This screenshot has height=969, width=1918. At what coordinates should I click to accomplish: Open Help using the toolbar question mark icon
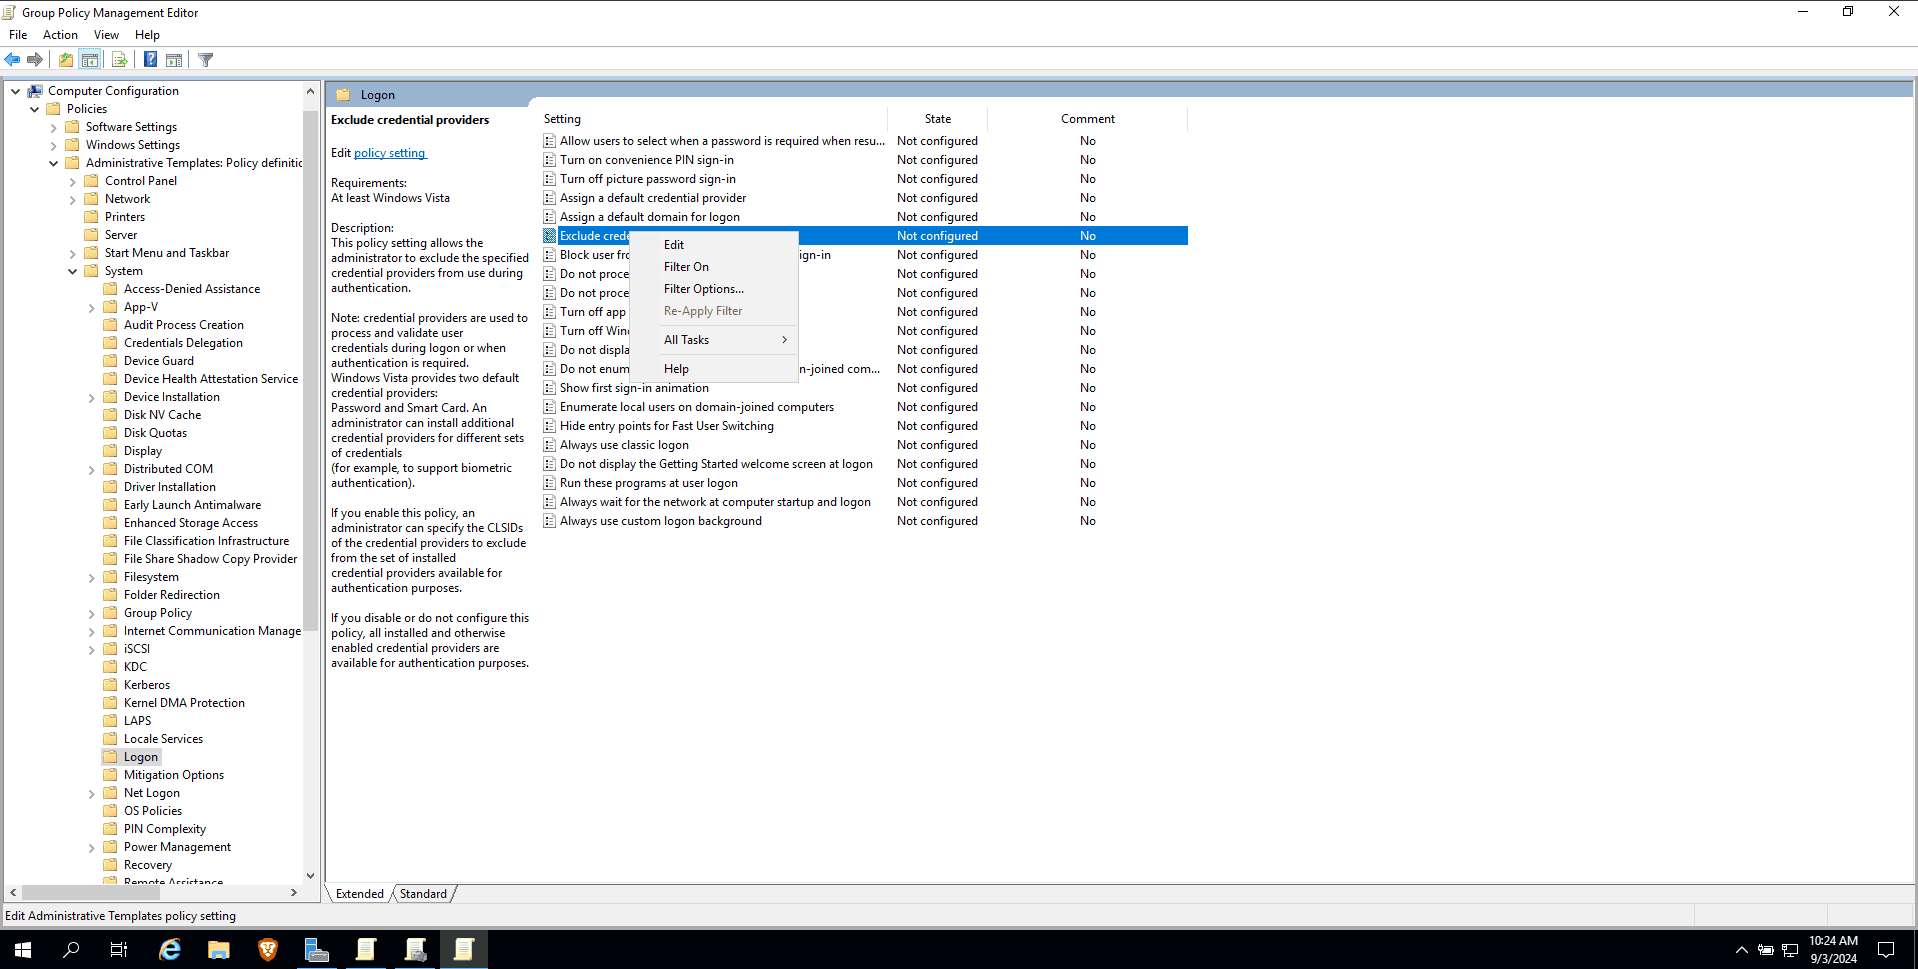pyautogui.click(x=149, y=59)
